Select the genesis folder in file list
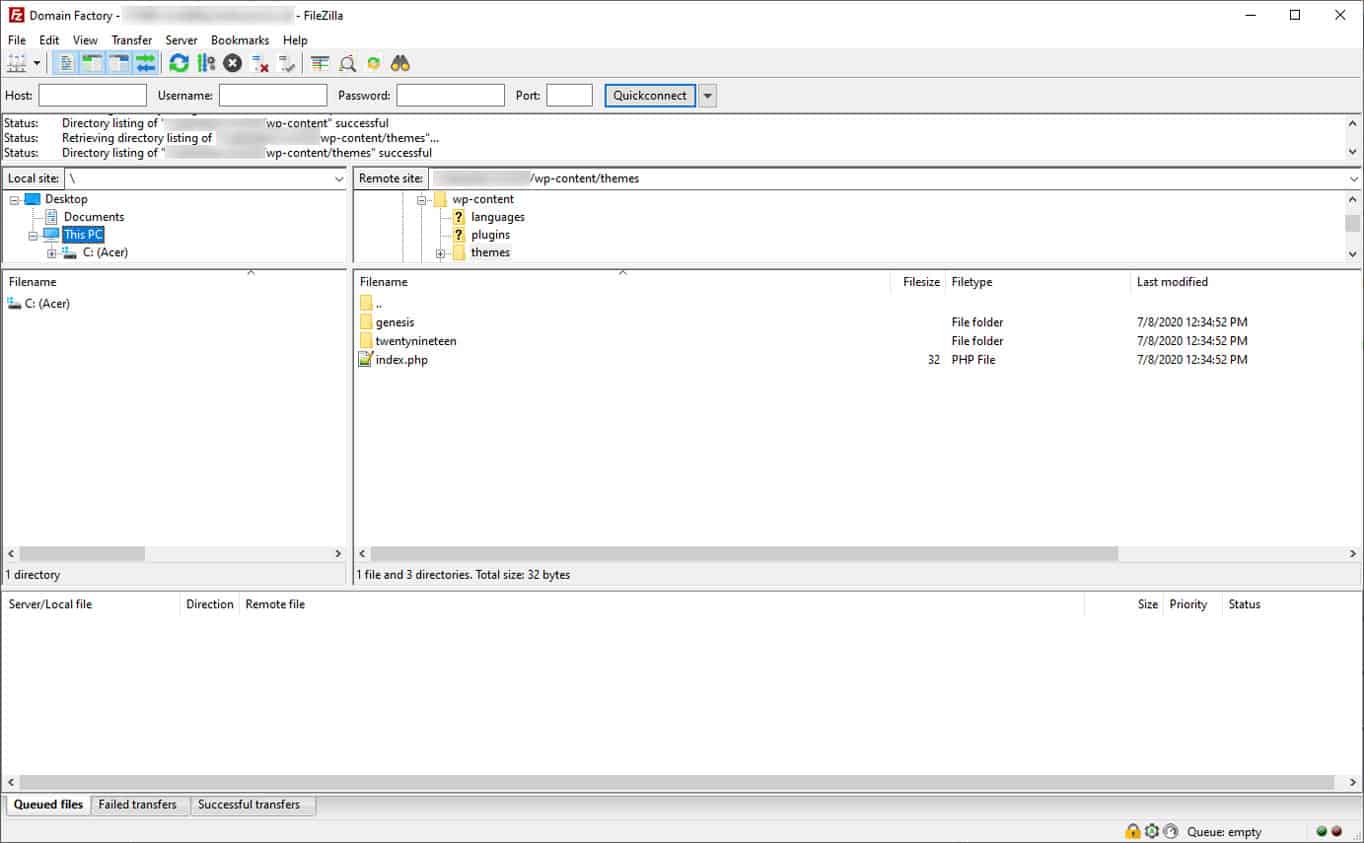This screenshot has width=1364, height=843. (x=395, y=322)
